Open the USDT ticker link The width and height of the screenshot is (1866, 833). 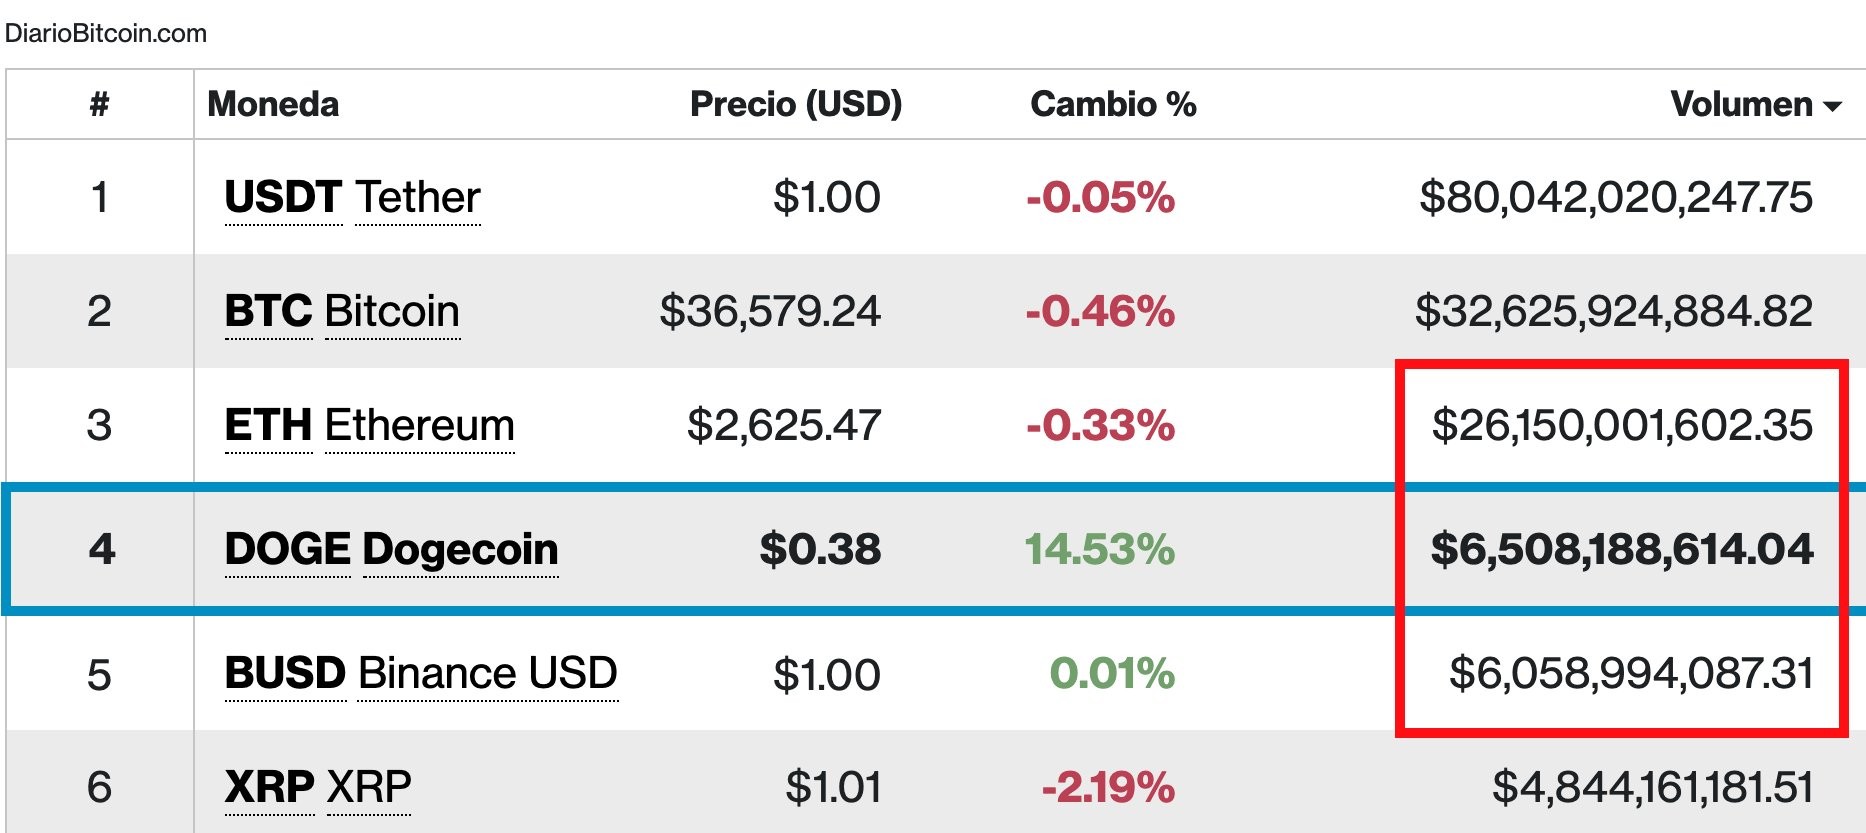pos(283,197)
